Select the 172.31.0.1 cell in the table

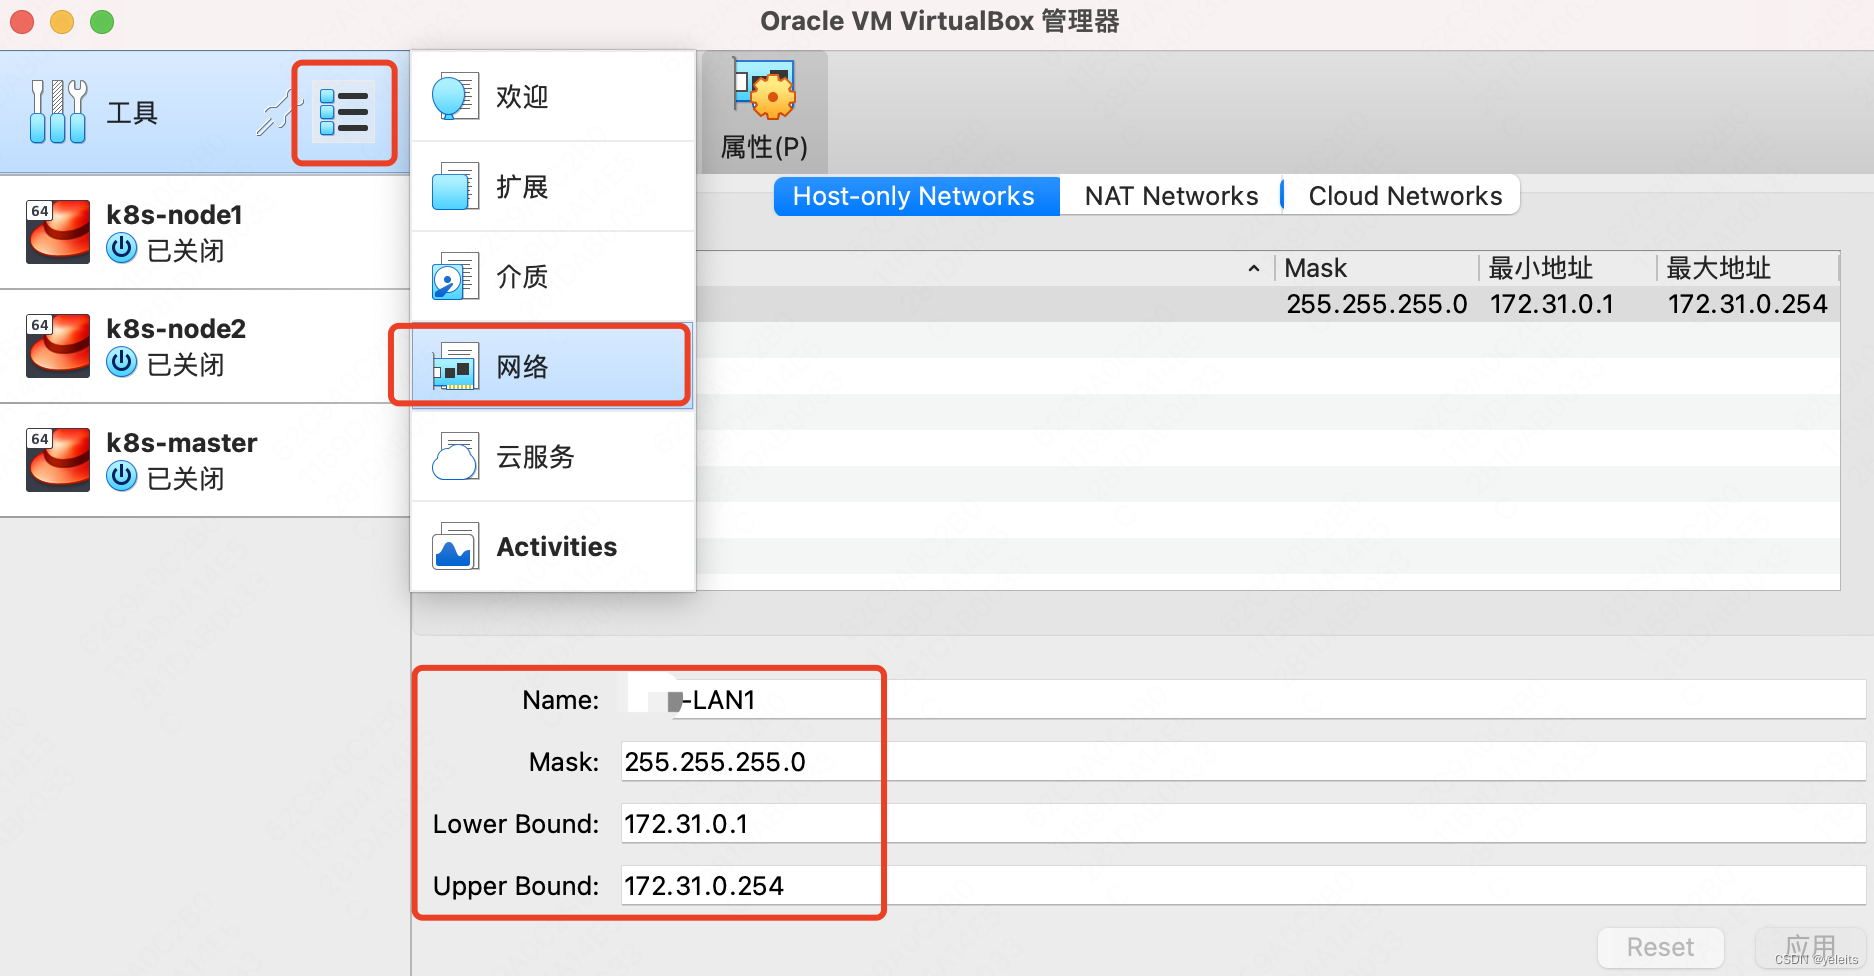(x=1552, y=304)
